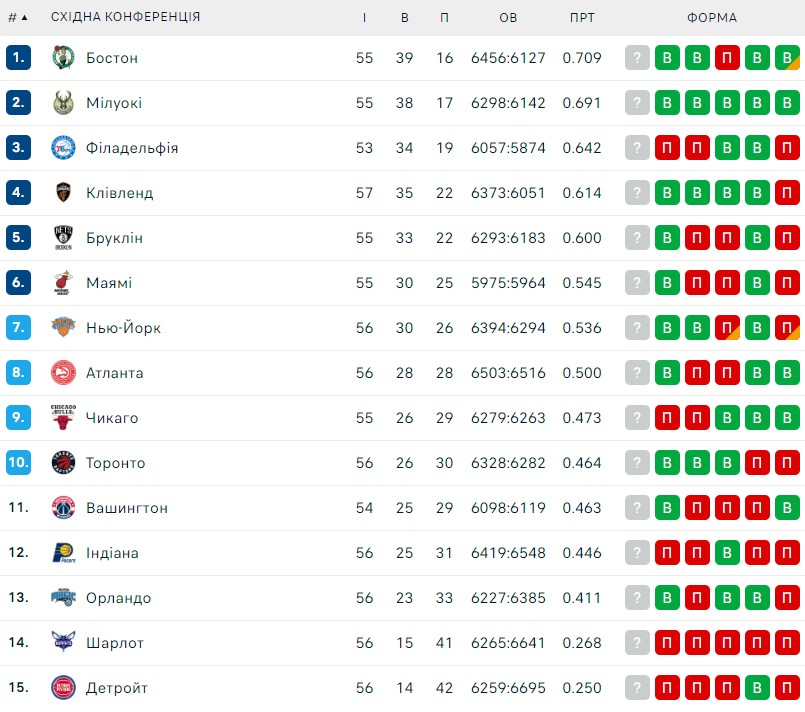Click Indiana's green В win badge

[x=727, y=552]
